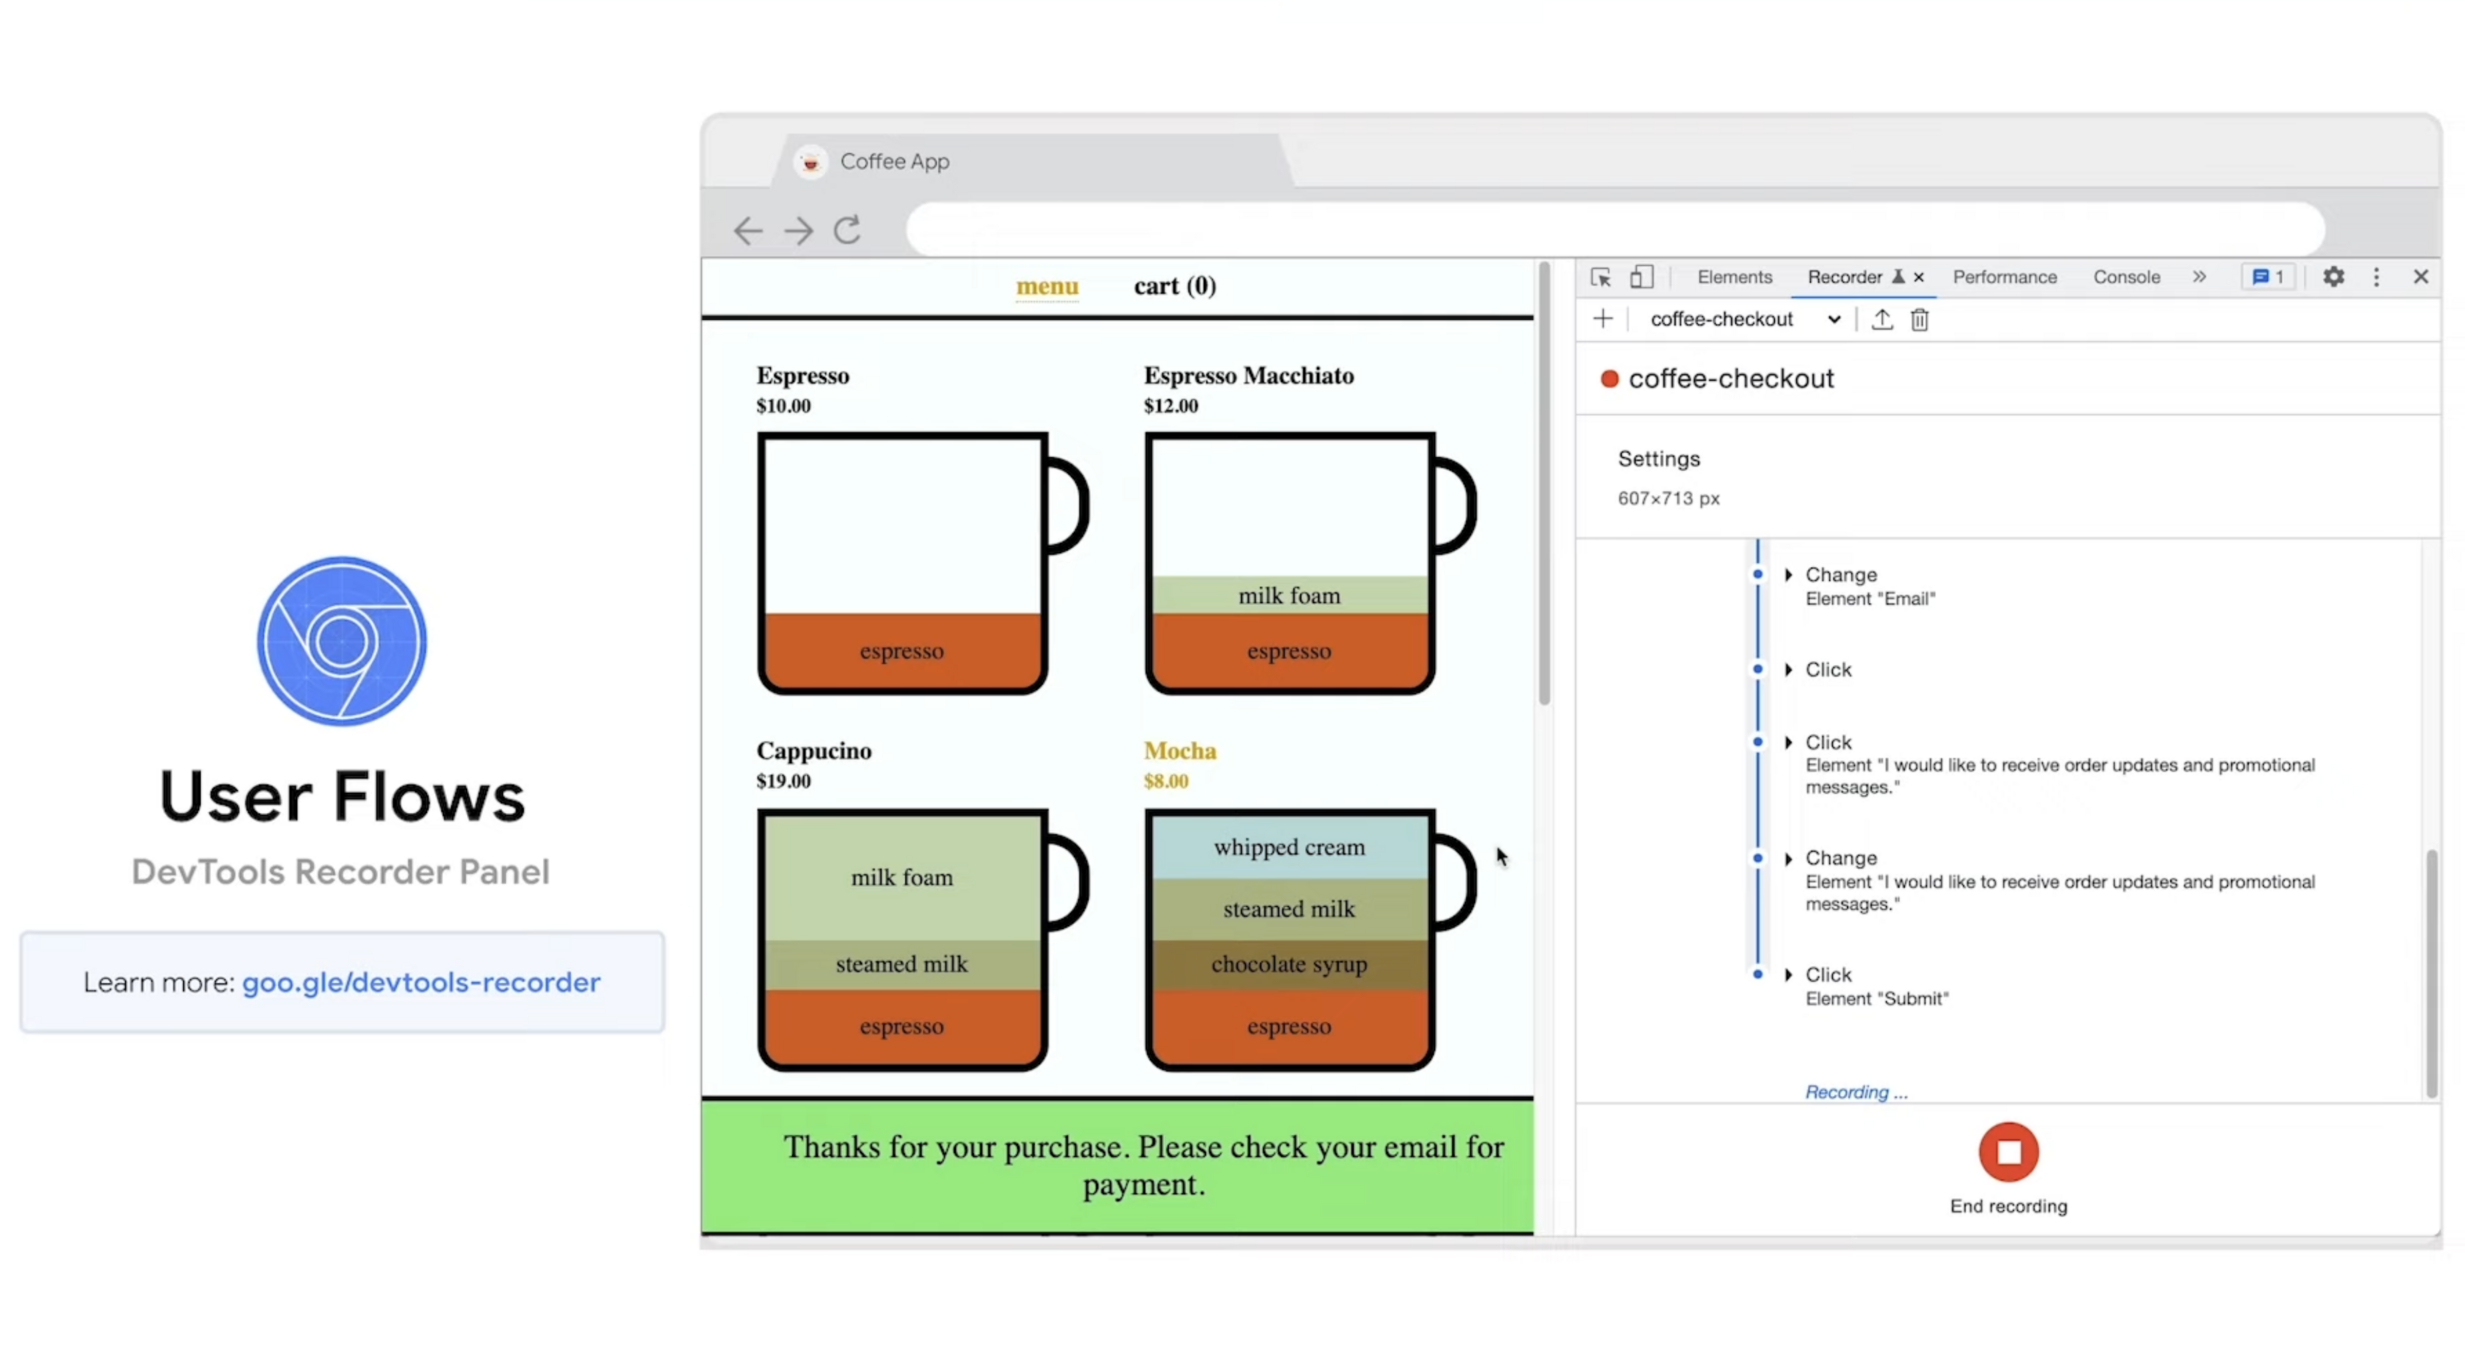Click the browser reload icon
The width and height of the screenshot is (2465, 1350).
pos(847,230)
